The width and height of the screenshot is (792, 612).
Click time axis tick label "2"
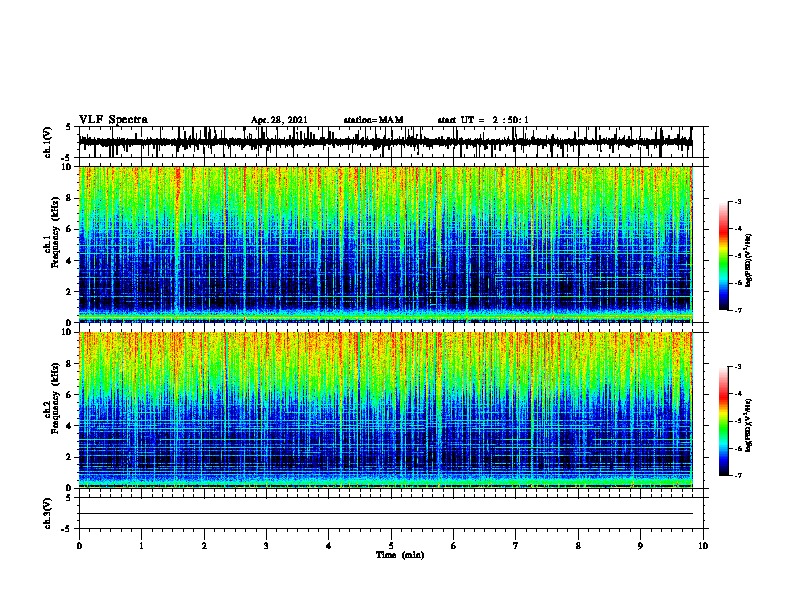(x=204, y=546)
